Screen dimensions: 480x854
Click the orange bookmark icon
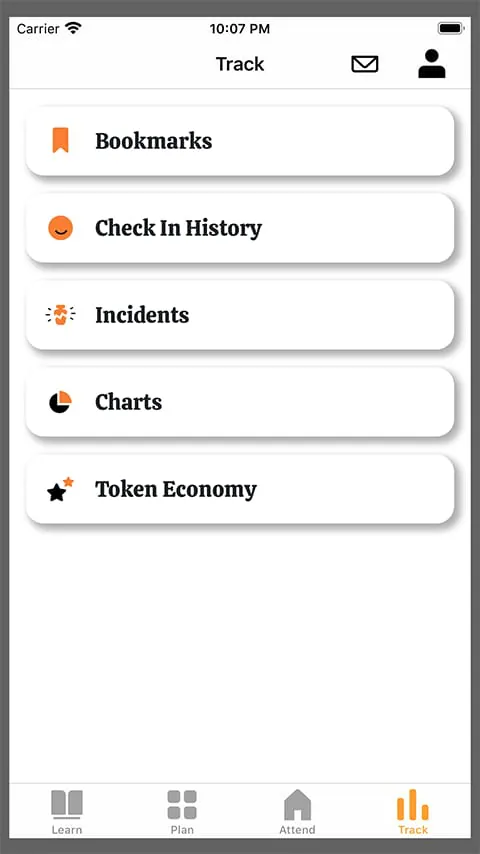click(x=60, y=141)
